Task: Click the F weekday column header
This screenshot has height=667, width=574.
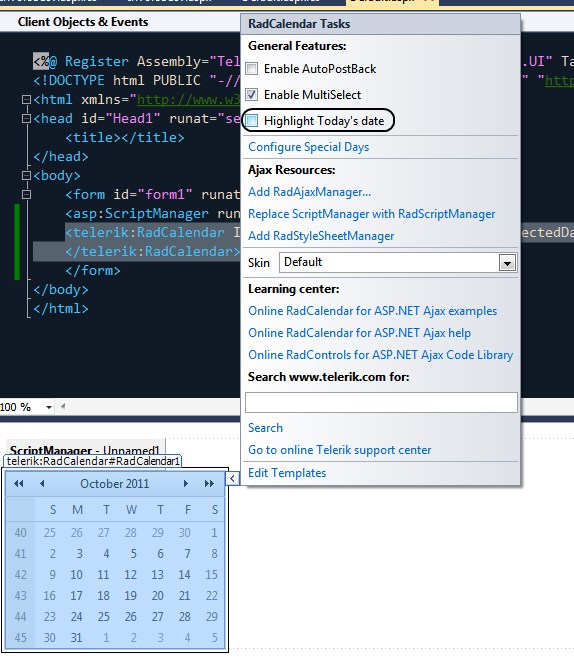Action: point(188,510)
